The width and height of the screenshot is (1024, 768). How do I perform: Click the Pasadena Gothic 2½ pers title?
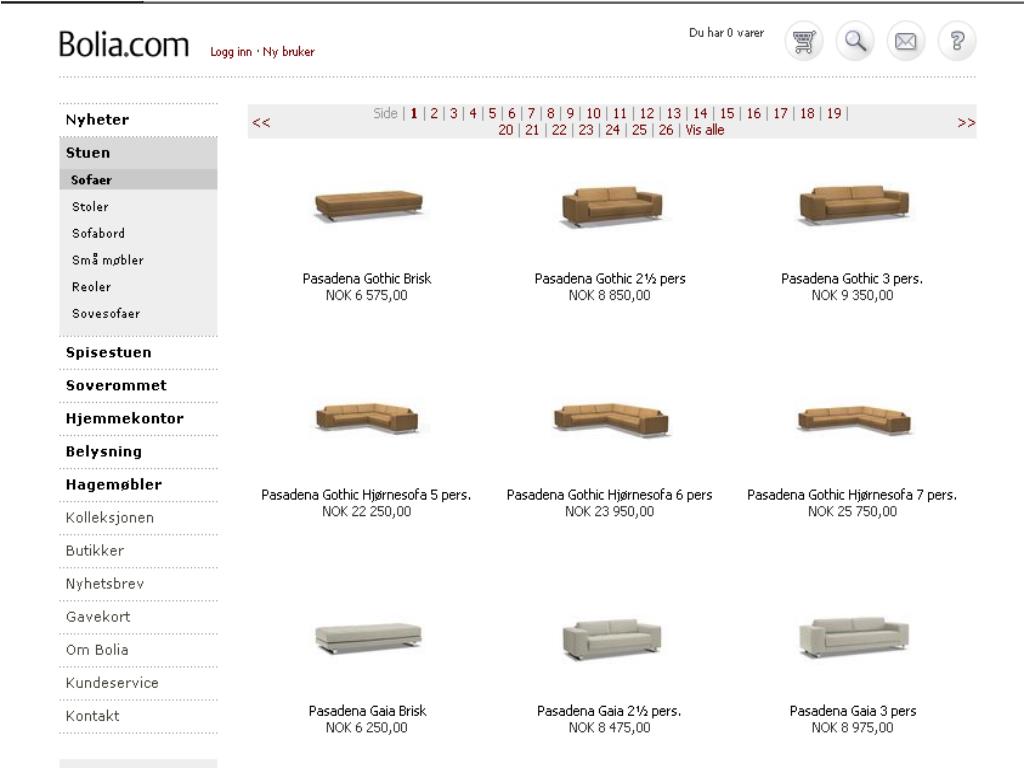point(610,279)
